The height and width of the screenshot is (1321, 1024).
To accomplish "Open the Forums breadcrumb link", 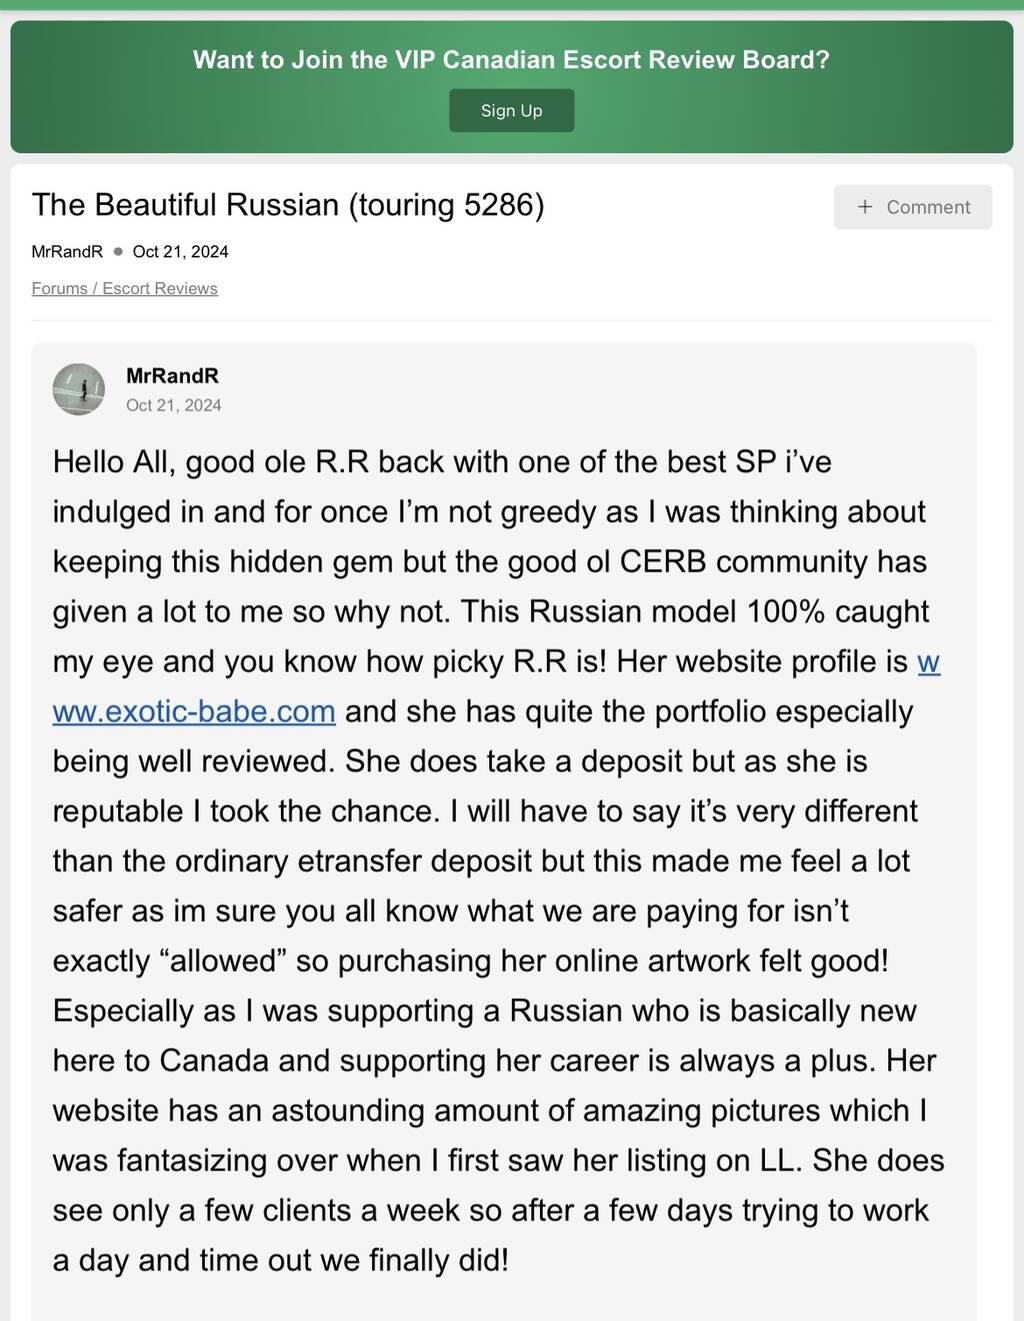I will [x=59, y=288].
